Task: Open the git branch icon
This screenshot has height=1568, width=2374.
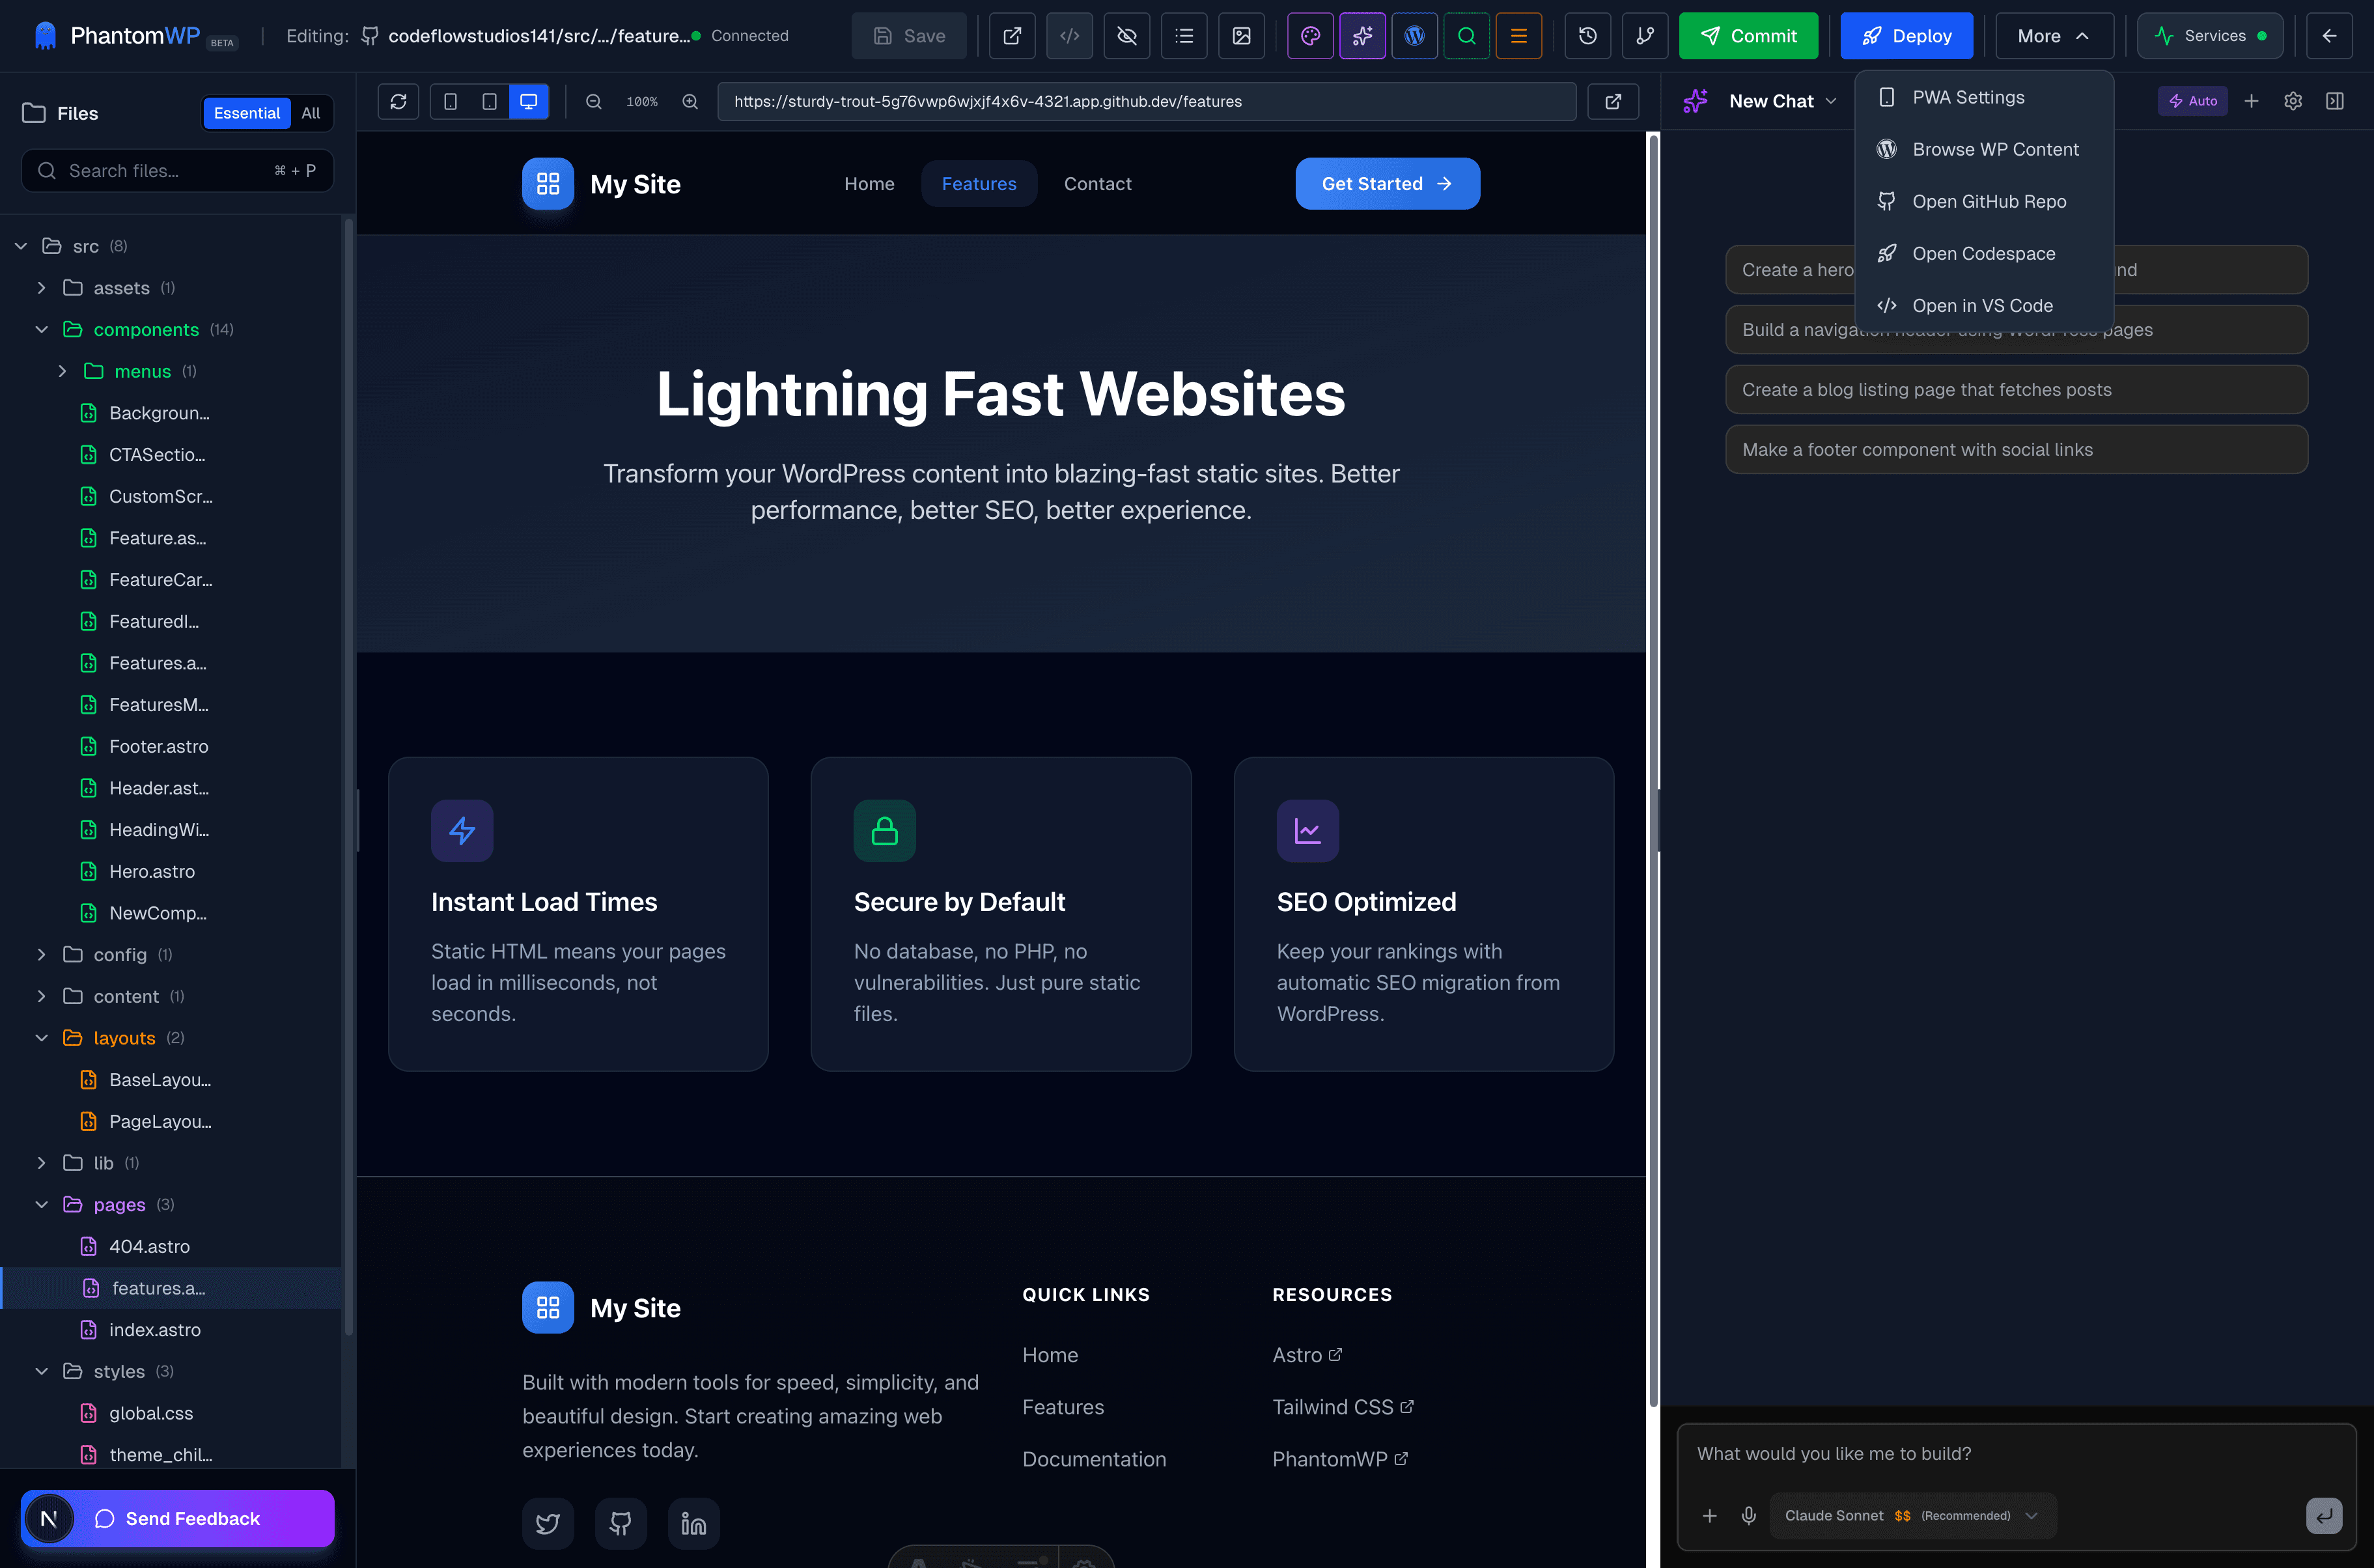Action: click(1644, 36)
